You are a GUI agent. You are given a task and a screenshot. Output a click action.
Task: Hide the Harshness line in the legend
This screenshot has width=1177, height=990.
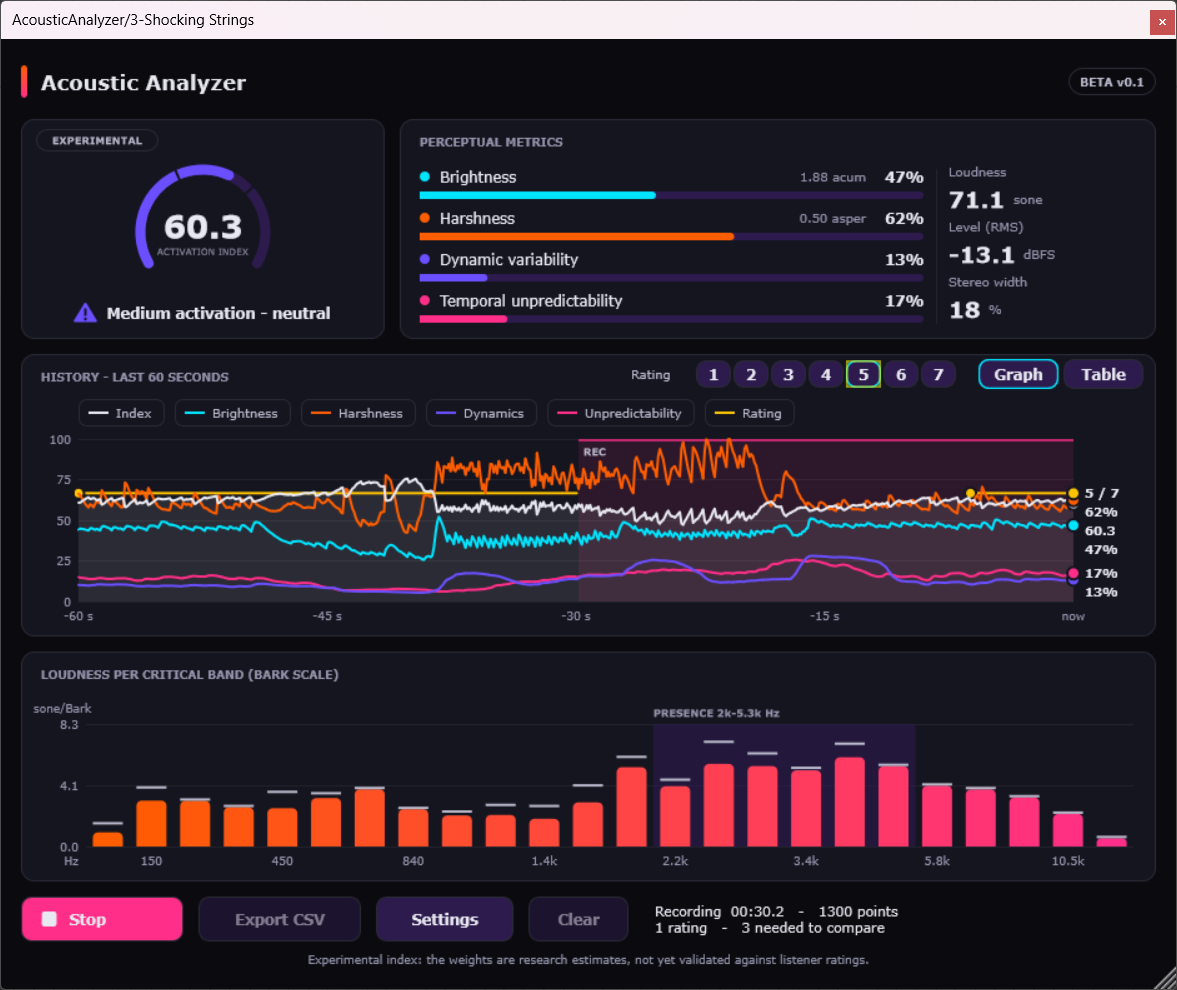tap(358, 414)
